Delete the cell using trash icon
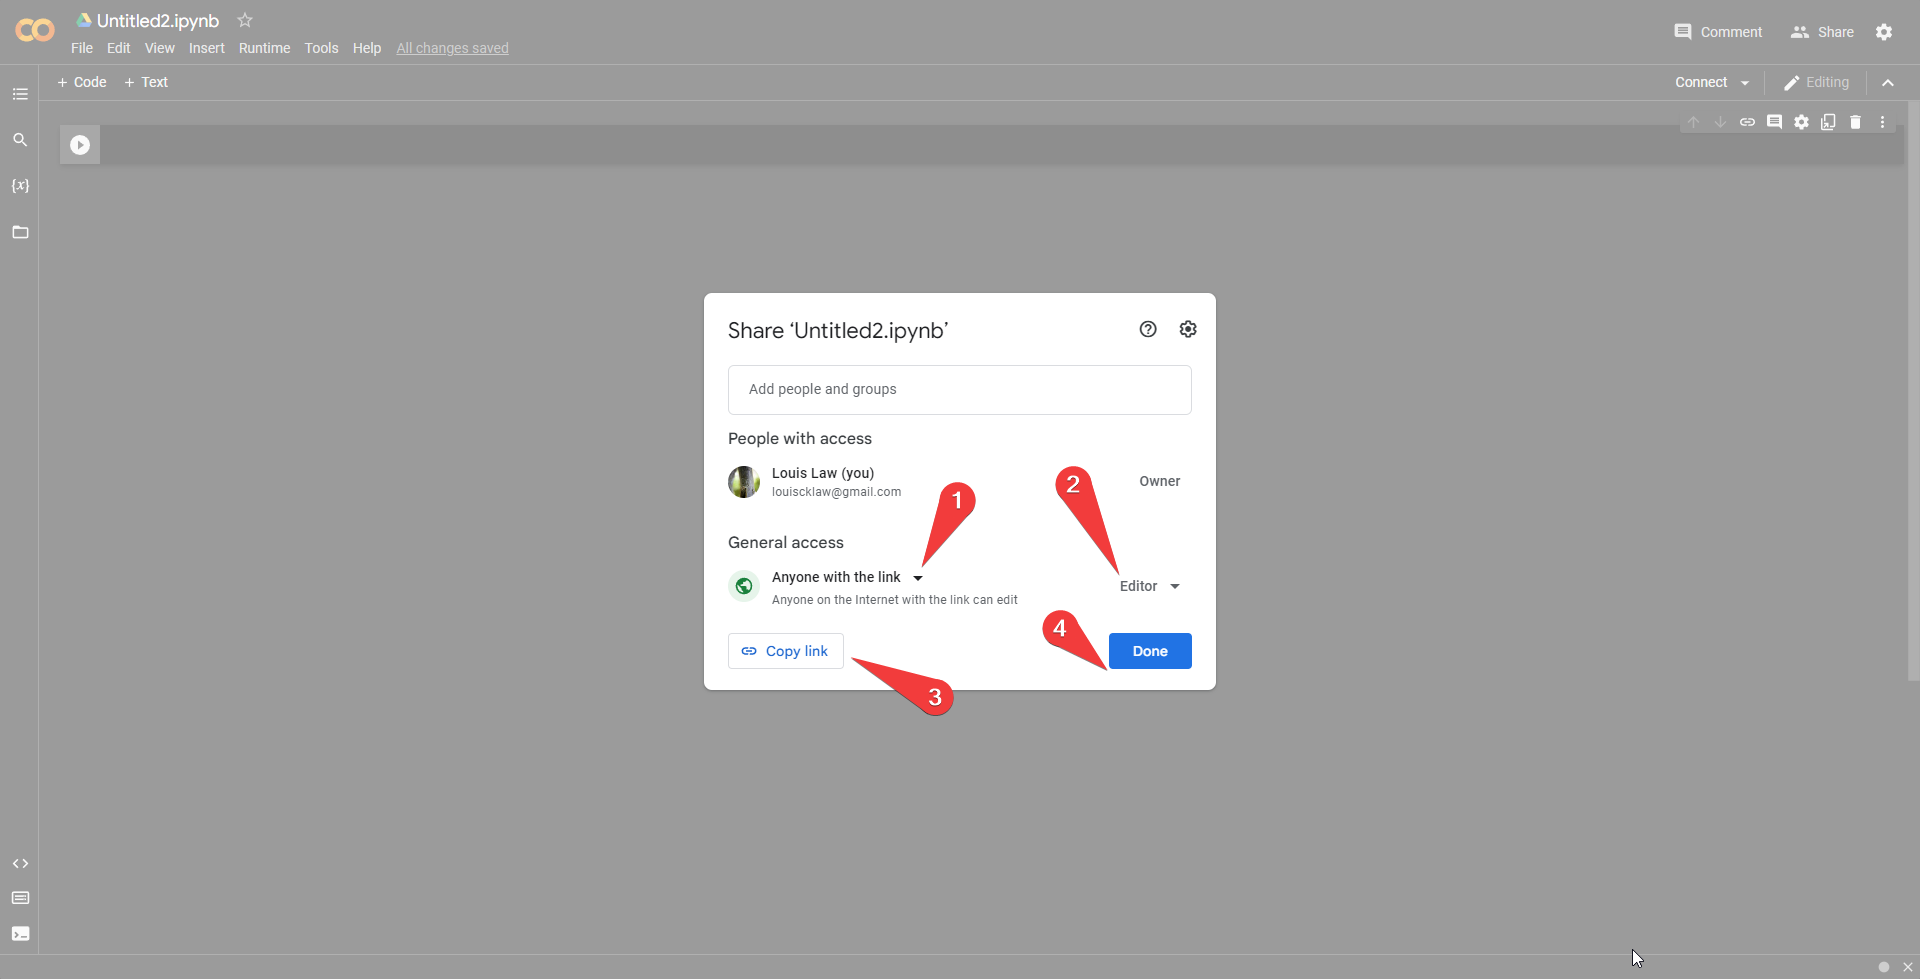The width and height of the screenshot is (1920, 979). pyautogui.click(x=1855, y=122)
